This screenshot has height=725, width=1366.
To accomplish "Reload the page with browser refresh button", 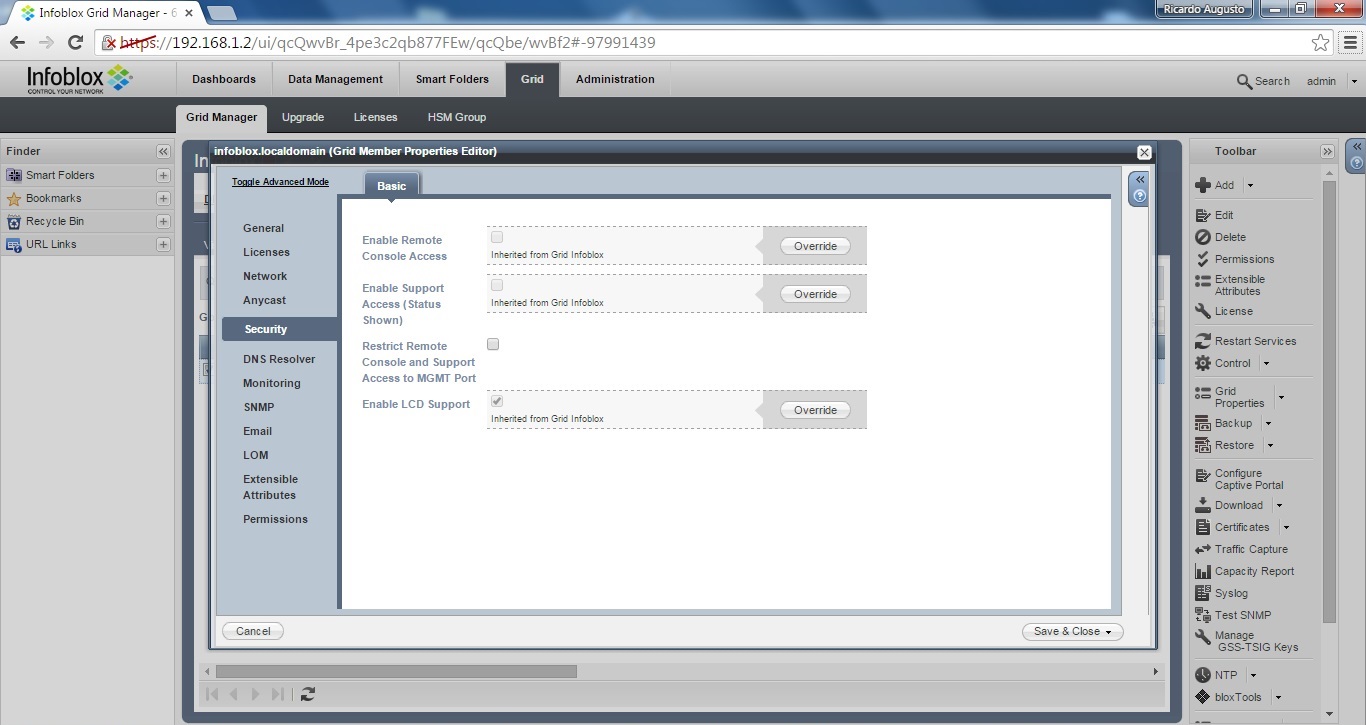I will tap(75, 42).
